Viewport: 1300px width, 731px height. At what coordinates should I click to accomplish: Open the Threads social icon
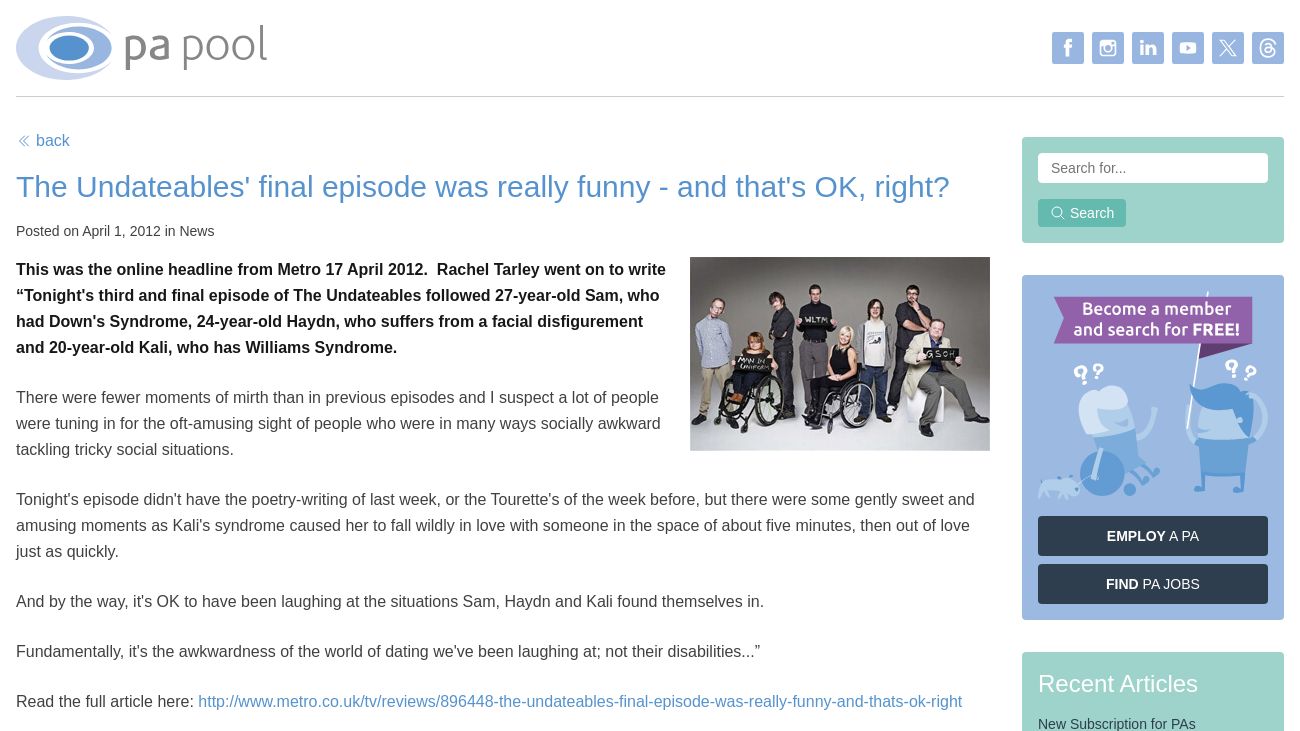point(1268,48)
